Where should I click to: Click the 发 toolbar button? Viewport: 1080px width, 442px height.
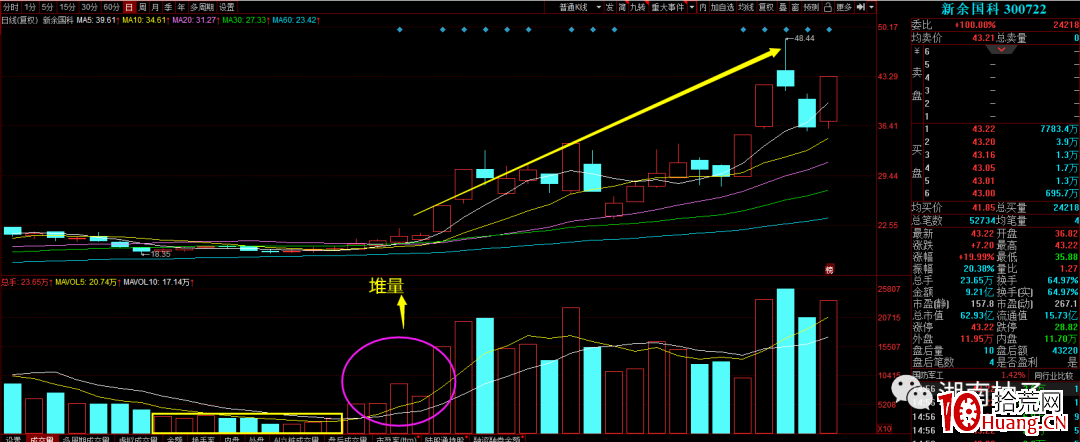610,8
